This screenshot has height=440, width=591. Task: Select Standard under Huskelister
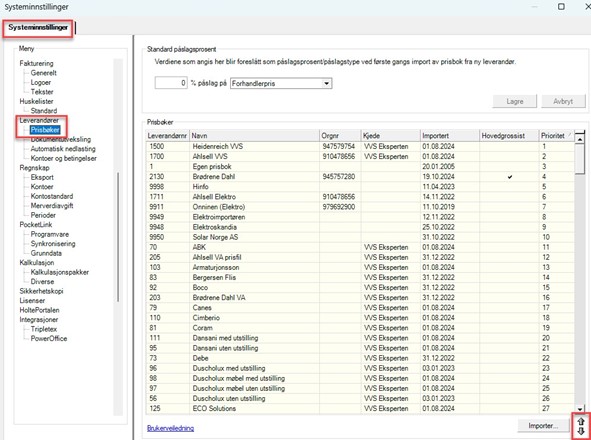44,110
